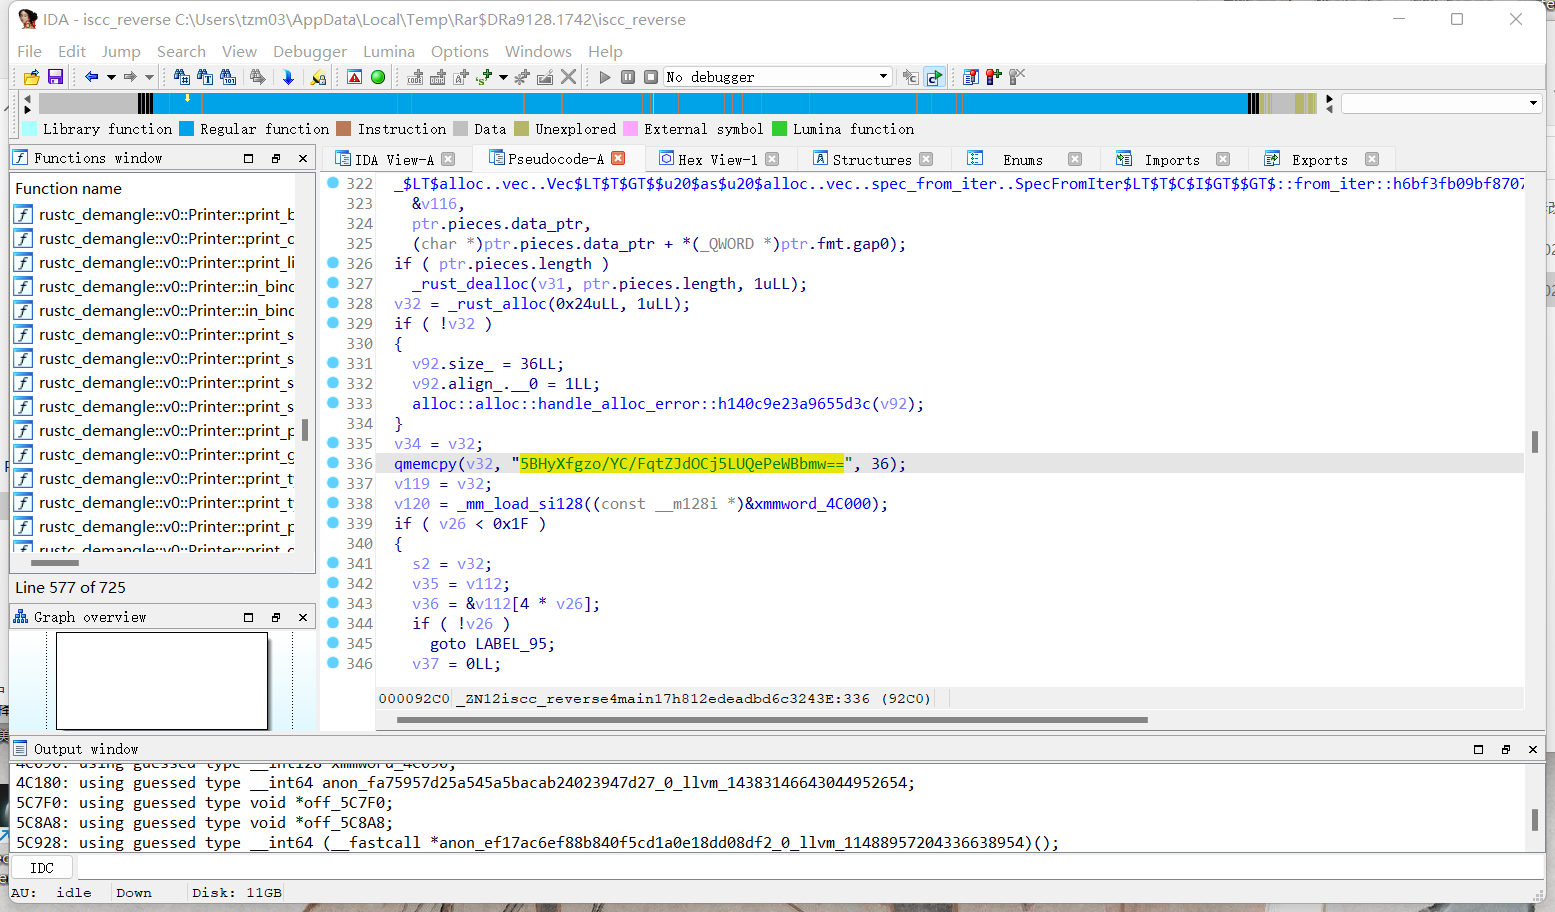Open the binoculars text search icon
Image resolution: width=1555 pixels, height=912 pixels.
coord(205,77)
